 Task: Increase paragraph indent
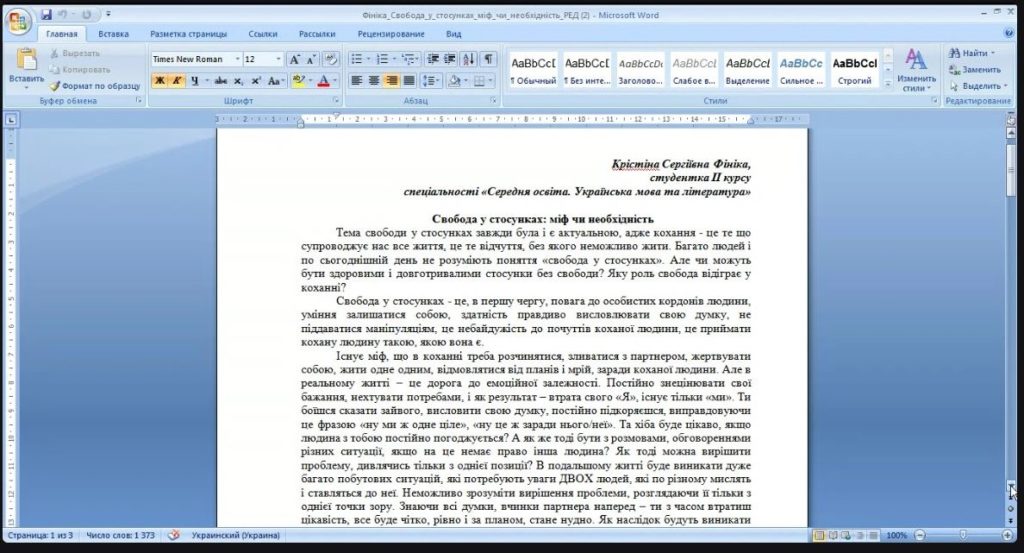(x=449, y=59)
